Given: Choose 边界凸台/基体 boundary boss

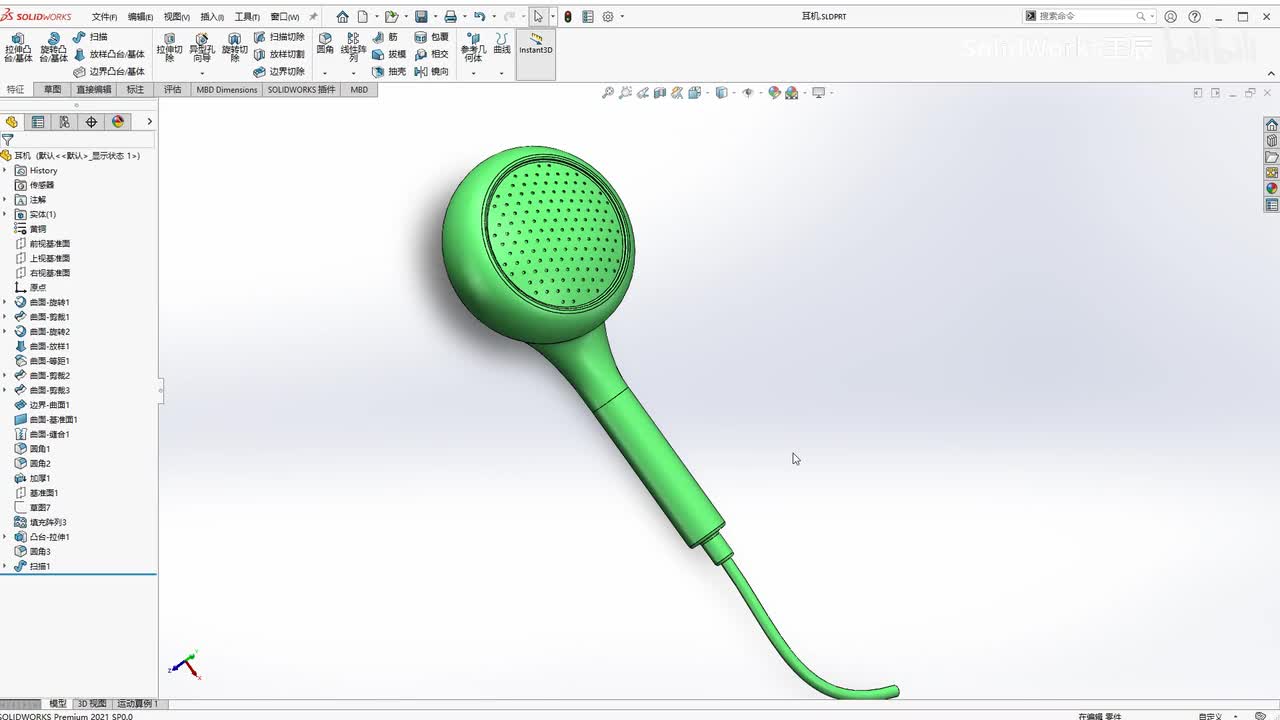Looking at the screenshot, I should 109,71.
